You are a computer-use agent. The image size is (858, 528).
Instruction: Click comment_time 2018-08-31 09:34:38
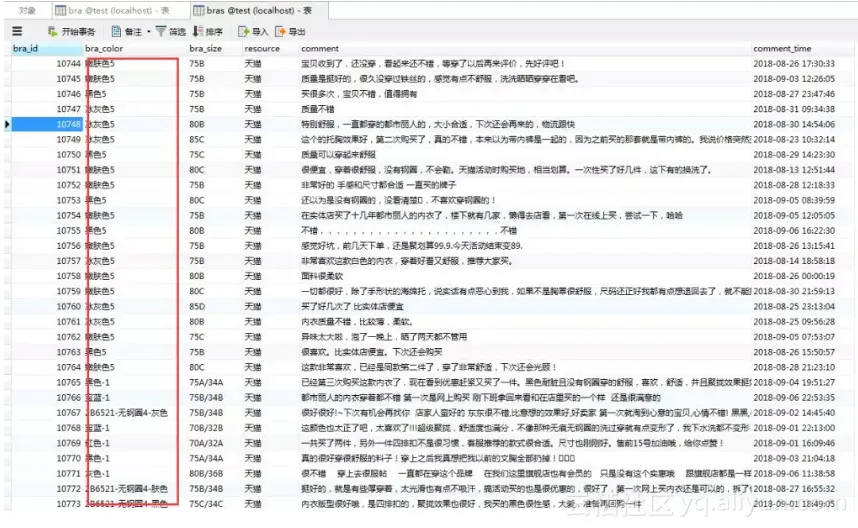coord(794,109)
